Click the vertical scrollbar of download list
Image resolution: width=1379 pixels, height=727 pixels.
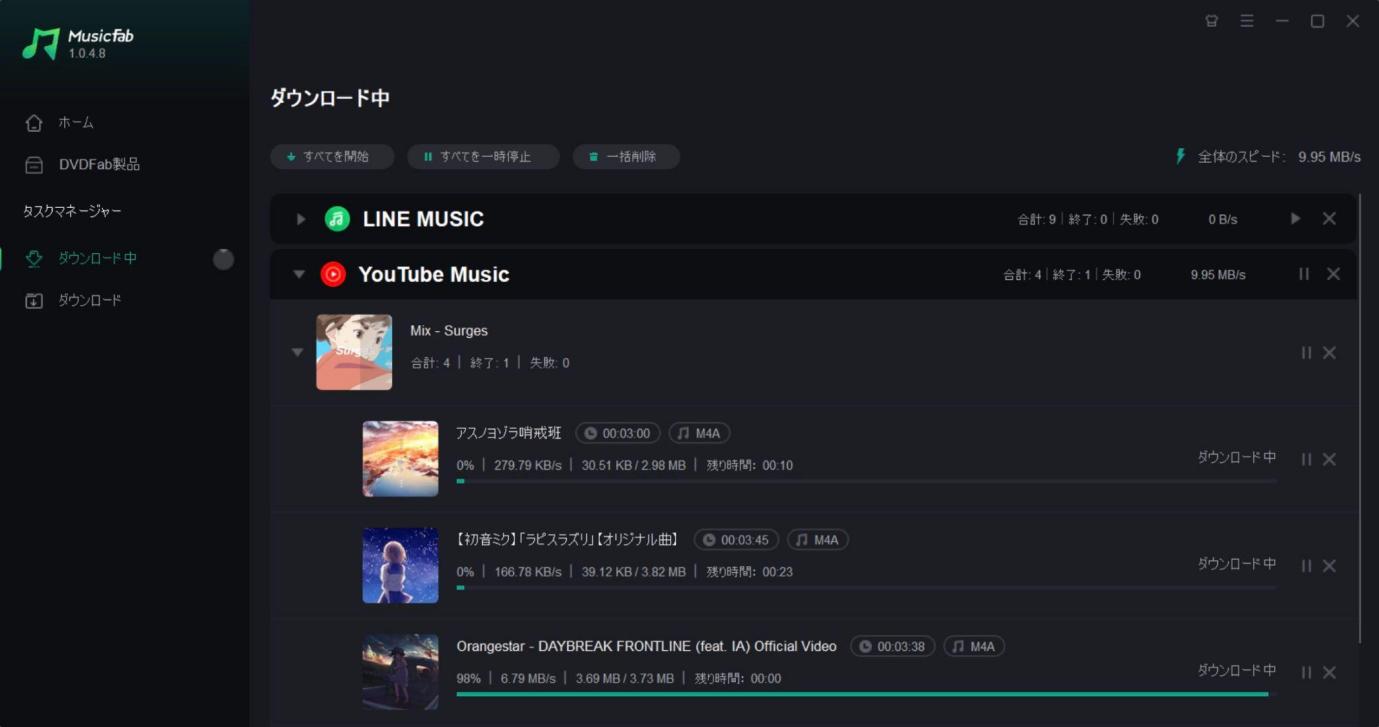(x=1360, y=420)
